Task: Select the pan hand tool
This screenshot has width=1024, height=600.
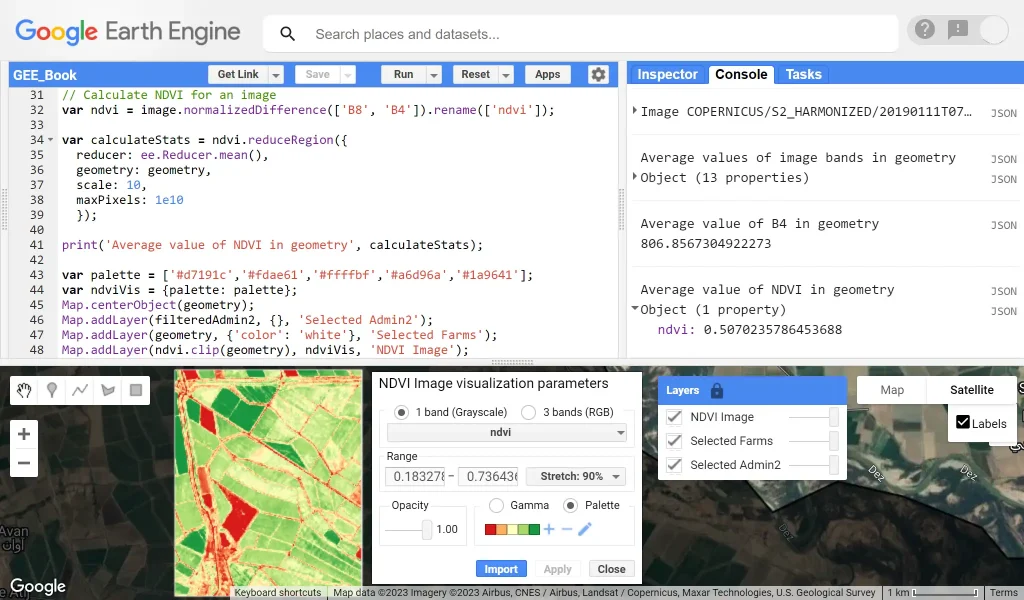Action: tap(24, 390)
